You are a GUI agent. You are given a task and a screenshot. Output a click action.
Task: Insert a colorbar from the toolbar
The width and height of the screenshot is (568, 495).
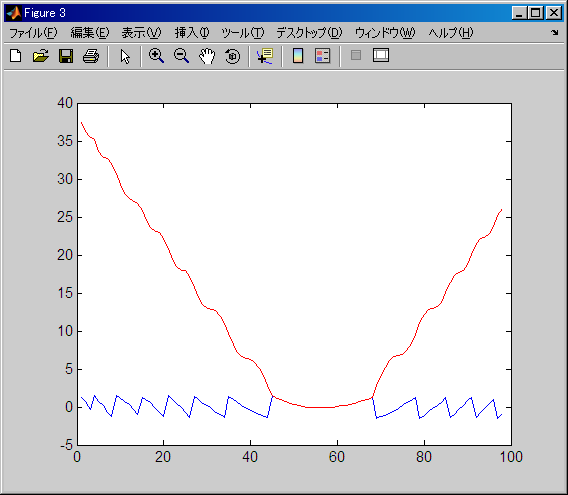click(298, 56)
